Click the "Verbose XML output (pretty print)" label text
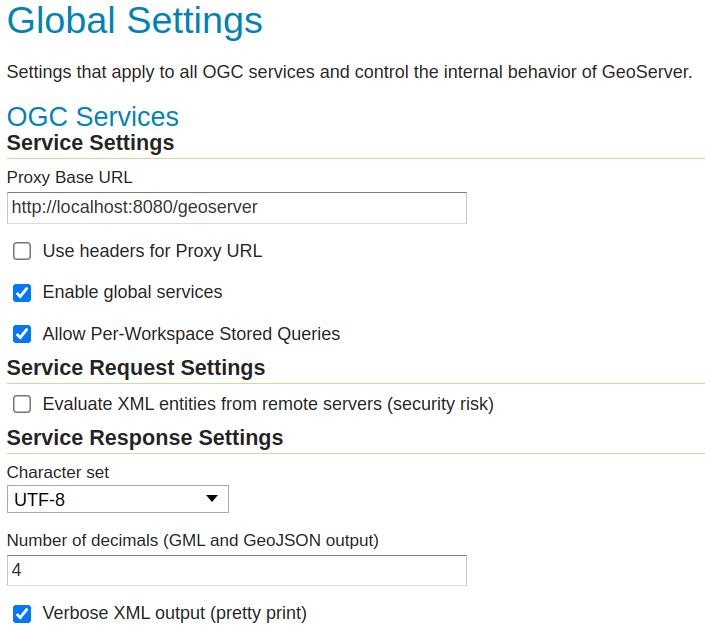The height and width of the screenshot is (630, 705). 174,613
